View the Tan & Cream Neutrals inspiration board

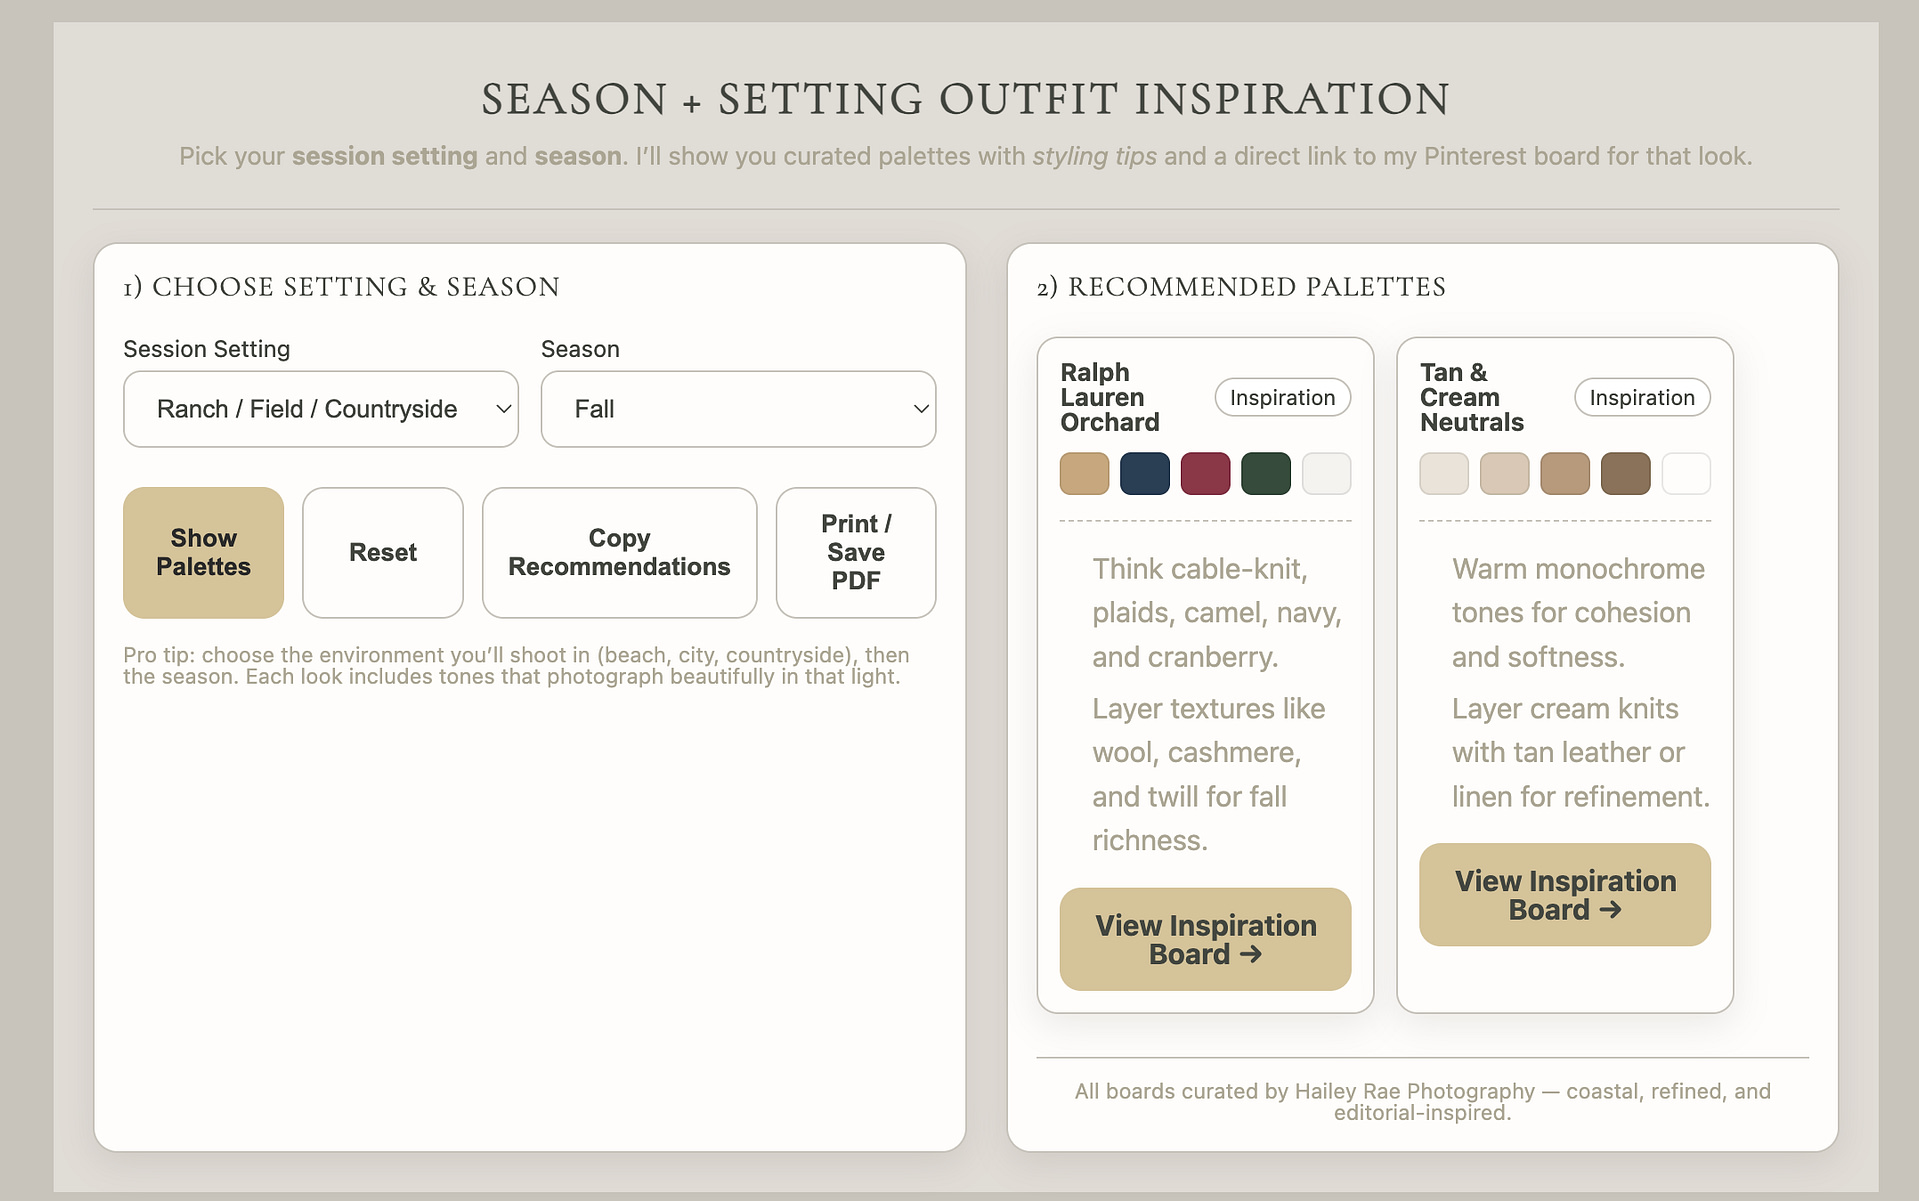(1563, 894)
